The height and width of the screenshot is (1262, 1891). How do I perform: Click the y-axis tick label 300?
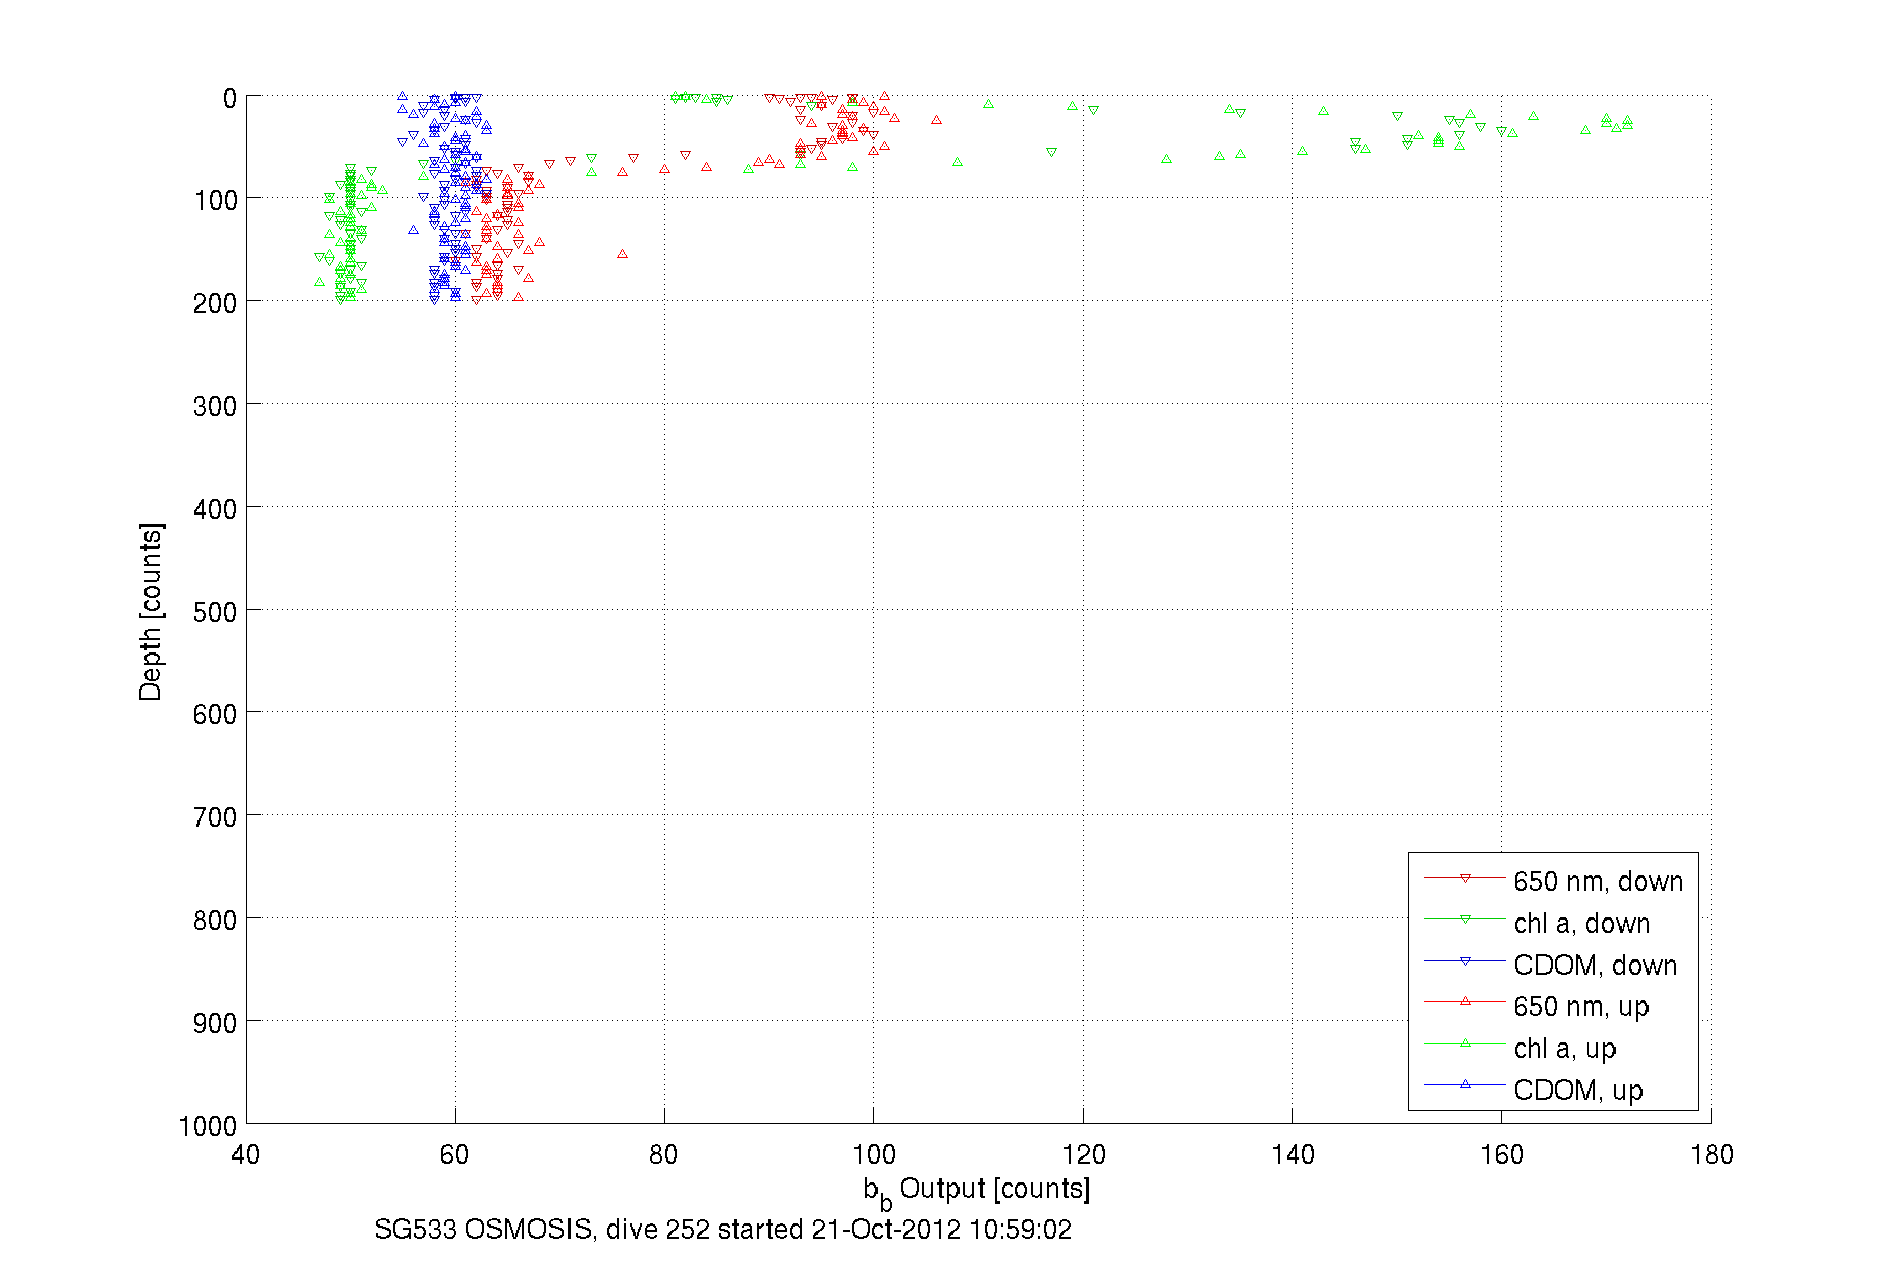click(215, 407)
